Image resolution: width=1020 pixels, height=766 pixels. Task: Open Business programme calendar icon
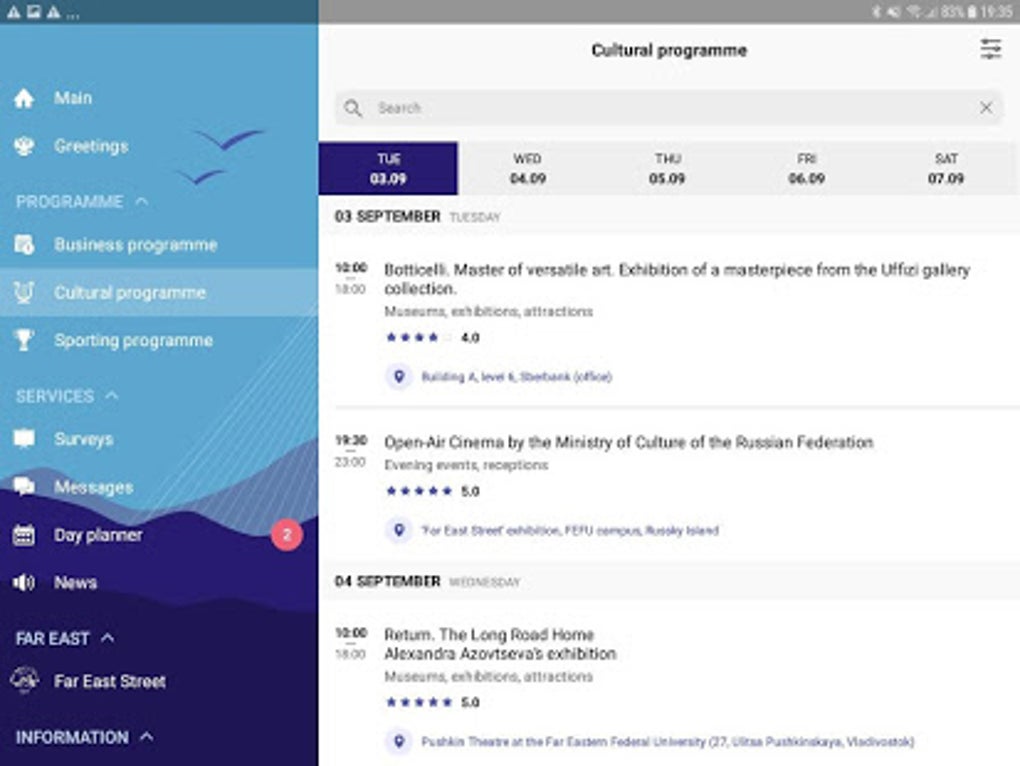(24, 245)
